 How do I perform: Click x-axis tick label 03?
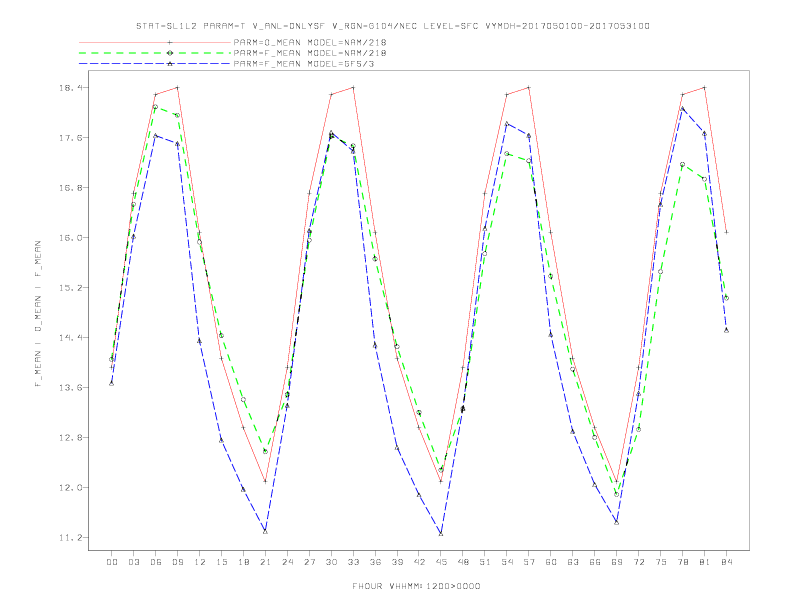click(134, 562)
